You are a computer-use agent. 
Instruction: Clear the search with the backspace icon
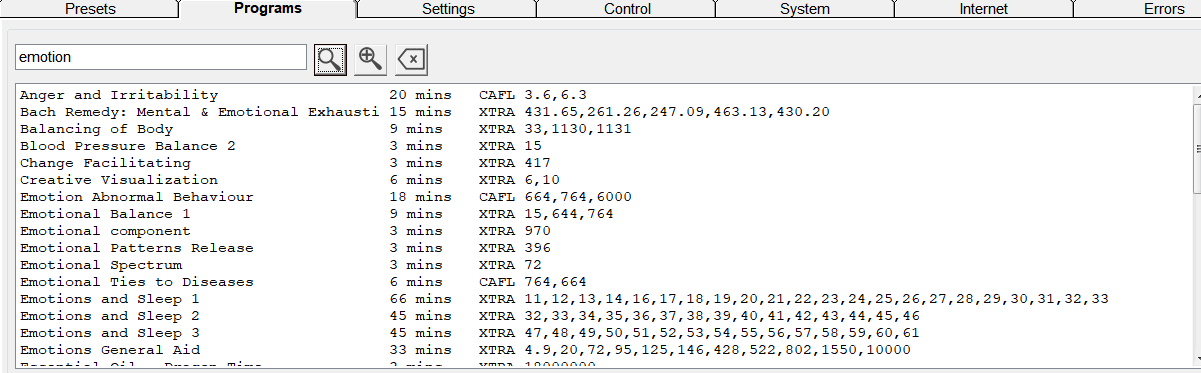412,59
